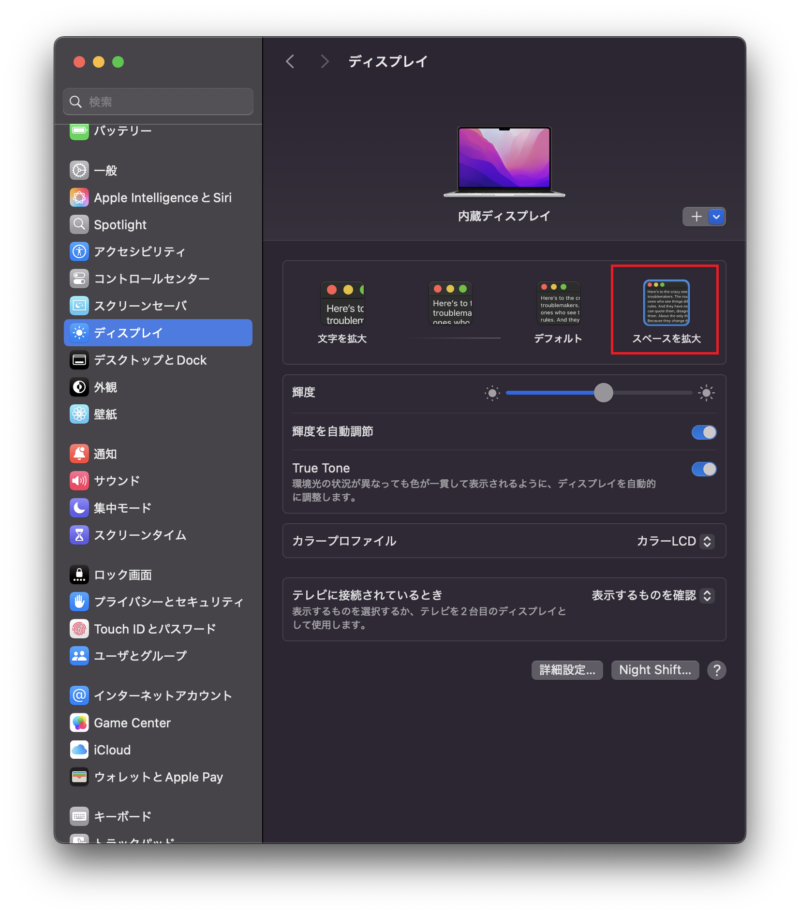Open the Keyboard (キーボード) icon
The width and height of the screenshot is (800, 915).
point(79,816)
